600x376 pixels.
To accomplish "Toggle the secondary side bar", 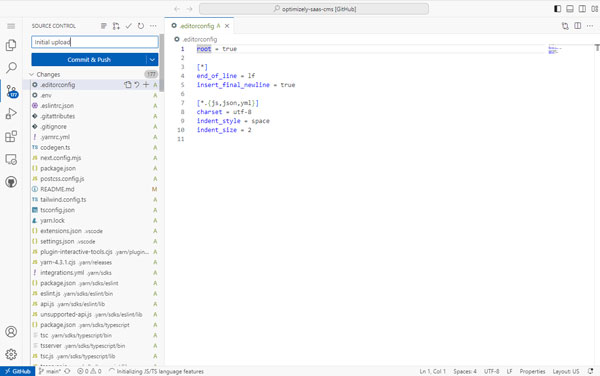I will (x=582, y=9).
